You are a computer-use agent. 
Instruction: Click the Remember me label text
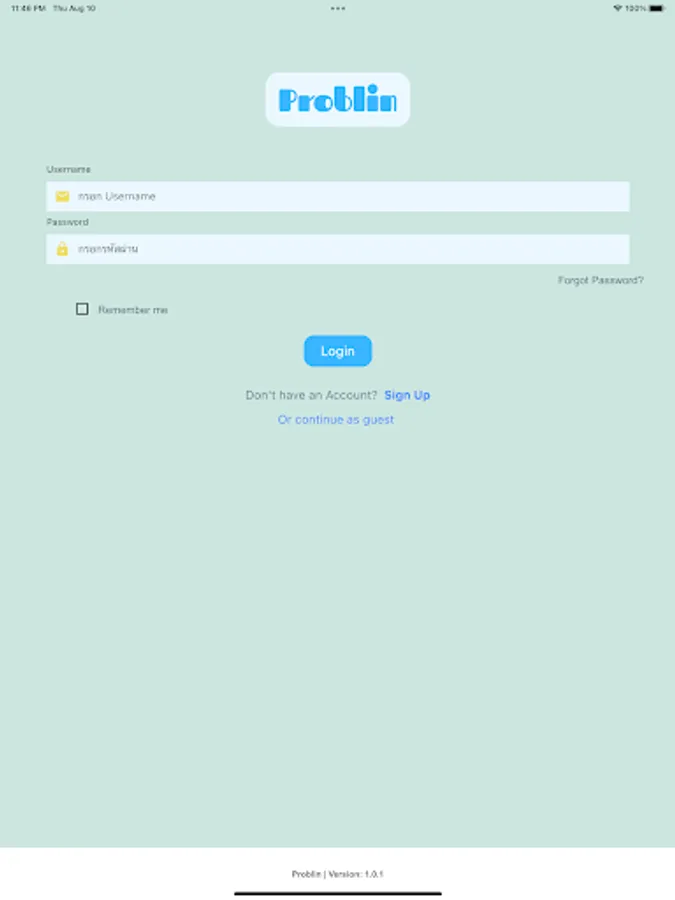pos(133,310)
